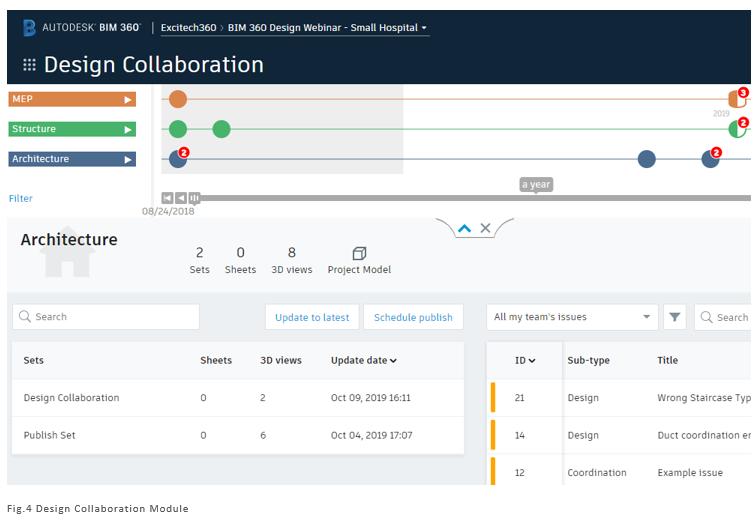
Task: Select the first Architecture package with 2 badge
Action: tap(178, 159)
